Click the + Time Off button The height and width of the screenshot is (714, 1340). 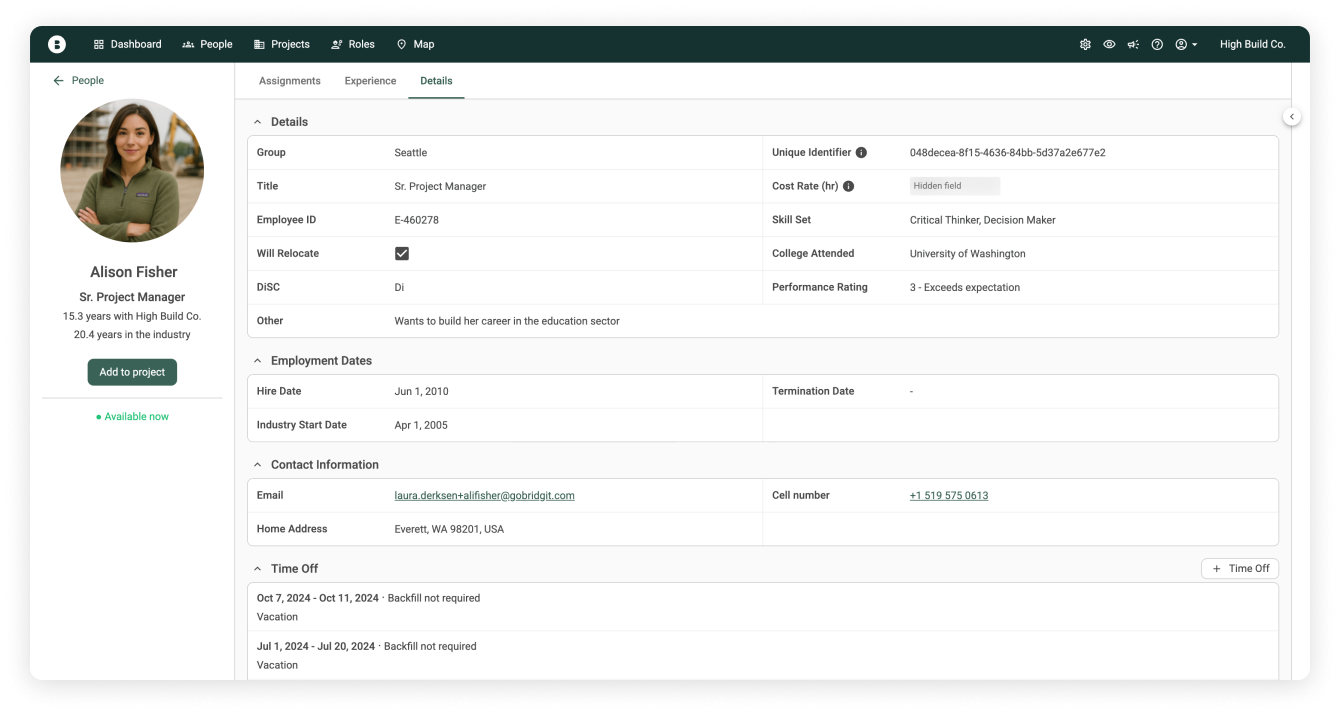coord(1240,569)
